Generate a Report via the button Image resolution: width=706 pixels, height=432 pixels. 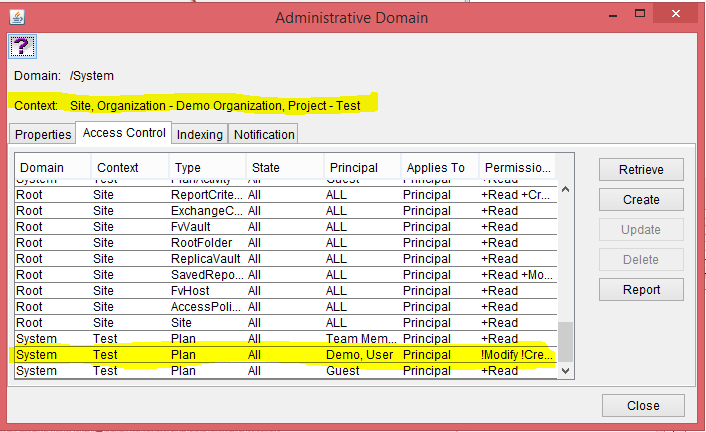[x=641, y=290]
